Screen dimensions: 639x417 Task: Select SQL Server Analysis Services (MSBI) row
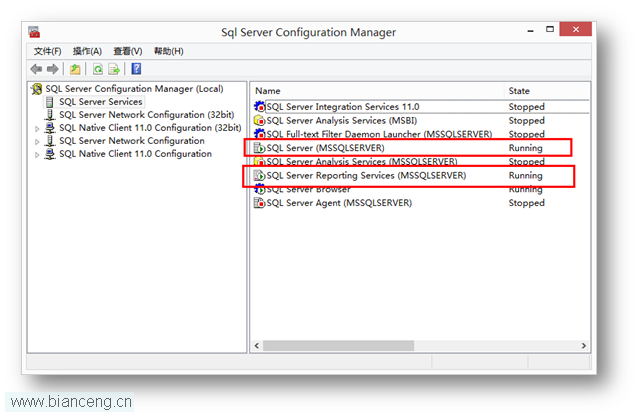click(421, 121)
